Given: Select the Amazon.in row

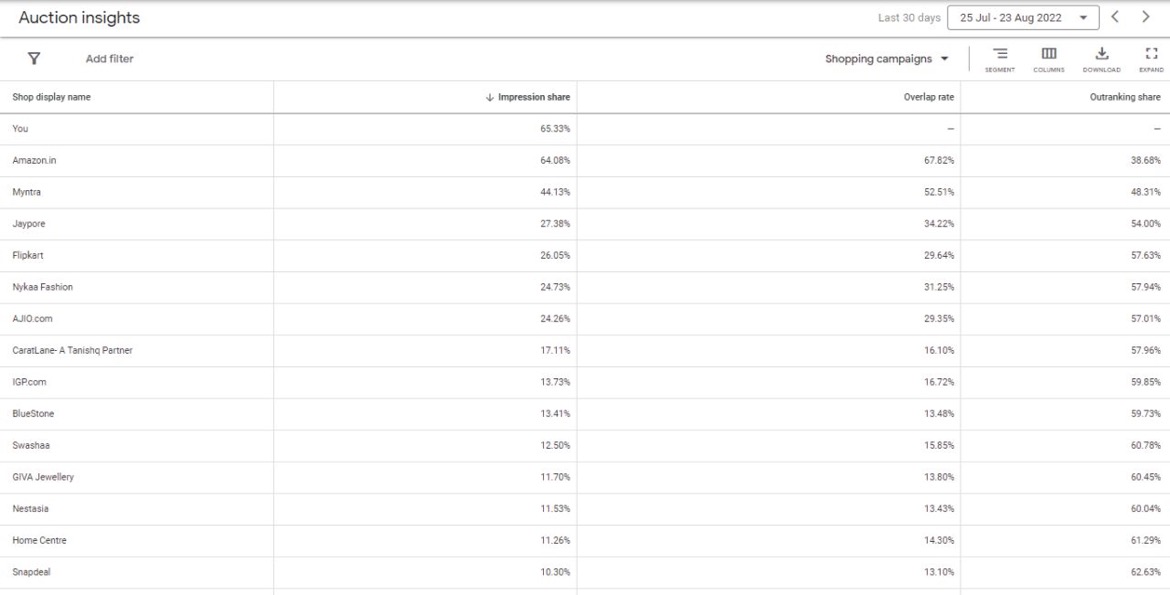Looking at the screenshot, I should pyautogui.click(x=585, y=161).
